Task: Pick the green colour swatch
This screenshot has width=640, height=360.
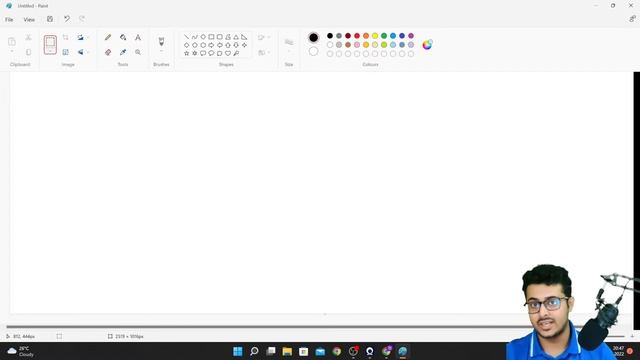Action: [384, 36]
